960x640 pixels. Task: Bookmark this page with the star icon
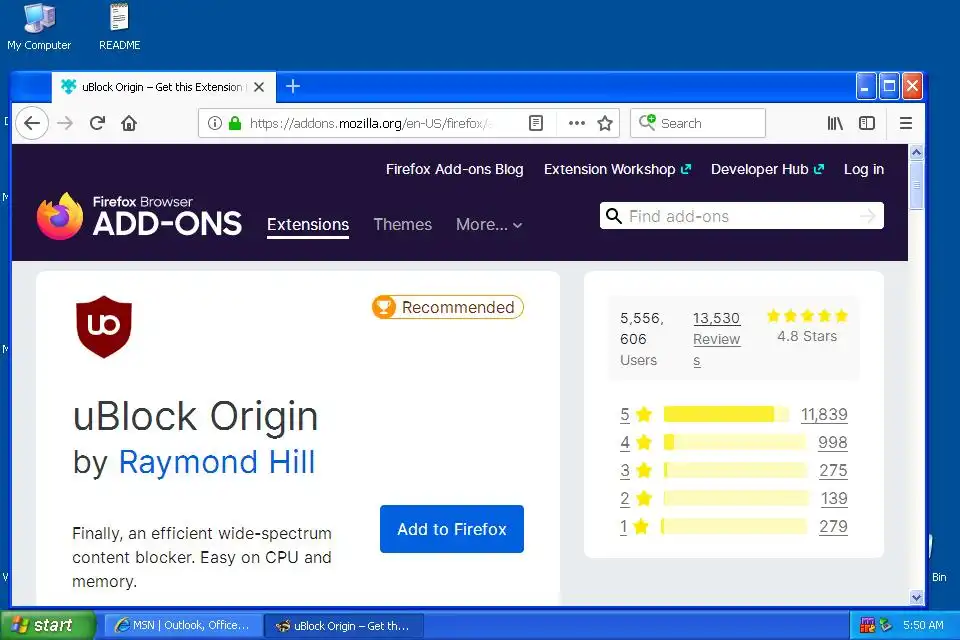pyautogui.click(x=605, y=123)
